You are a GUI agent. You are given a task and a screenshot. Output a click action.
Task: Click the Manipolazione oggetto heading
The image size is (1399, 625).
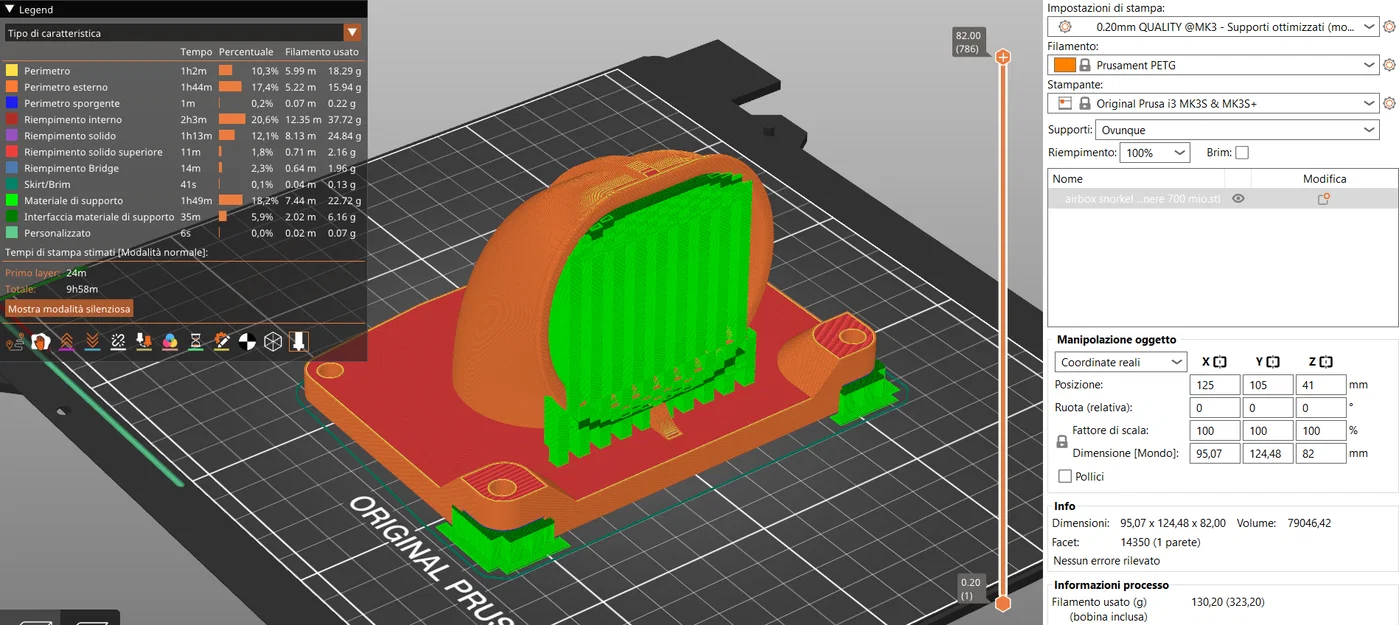(1116, 339)
